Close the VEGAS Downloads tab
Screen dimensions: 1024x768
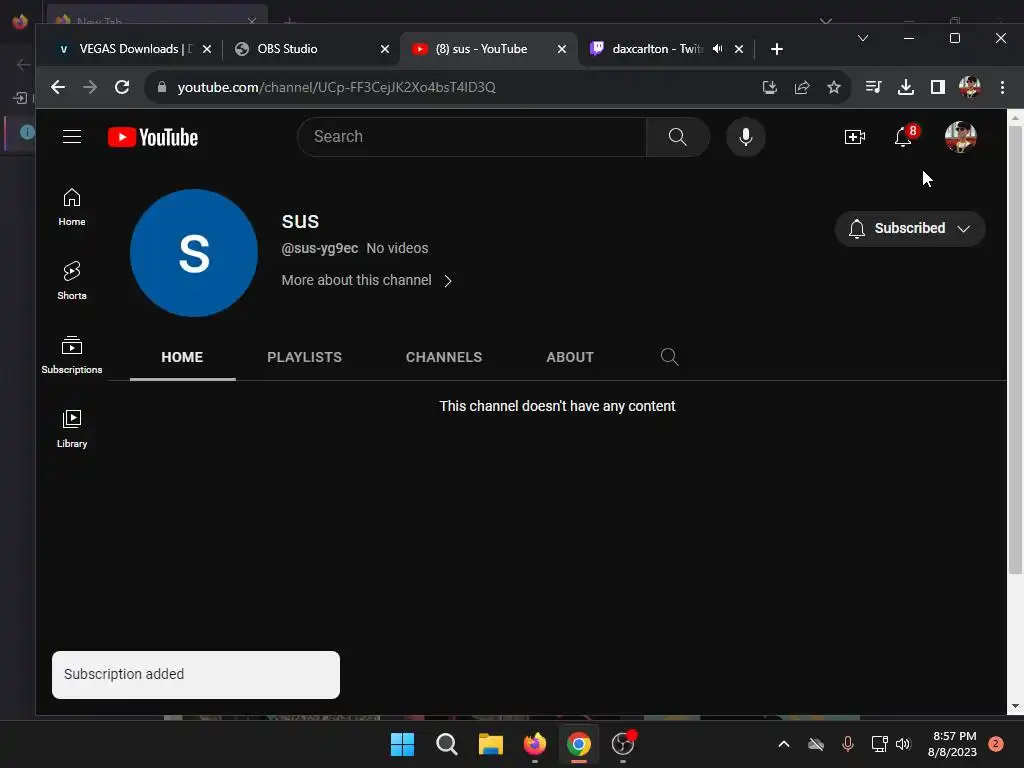pyautogui.click(x=206, y=49)
